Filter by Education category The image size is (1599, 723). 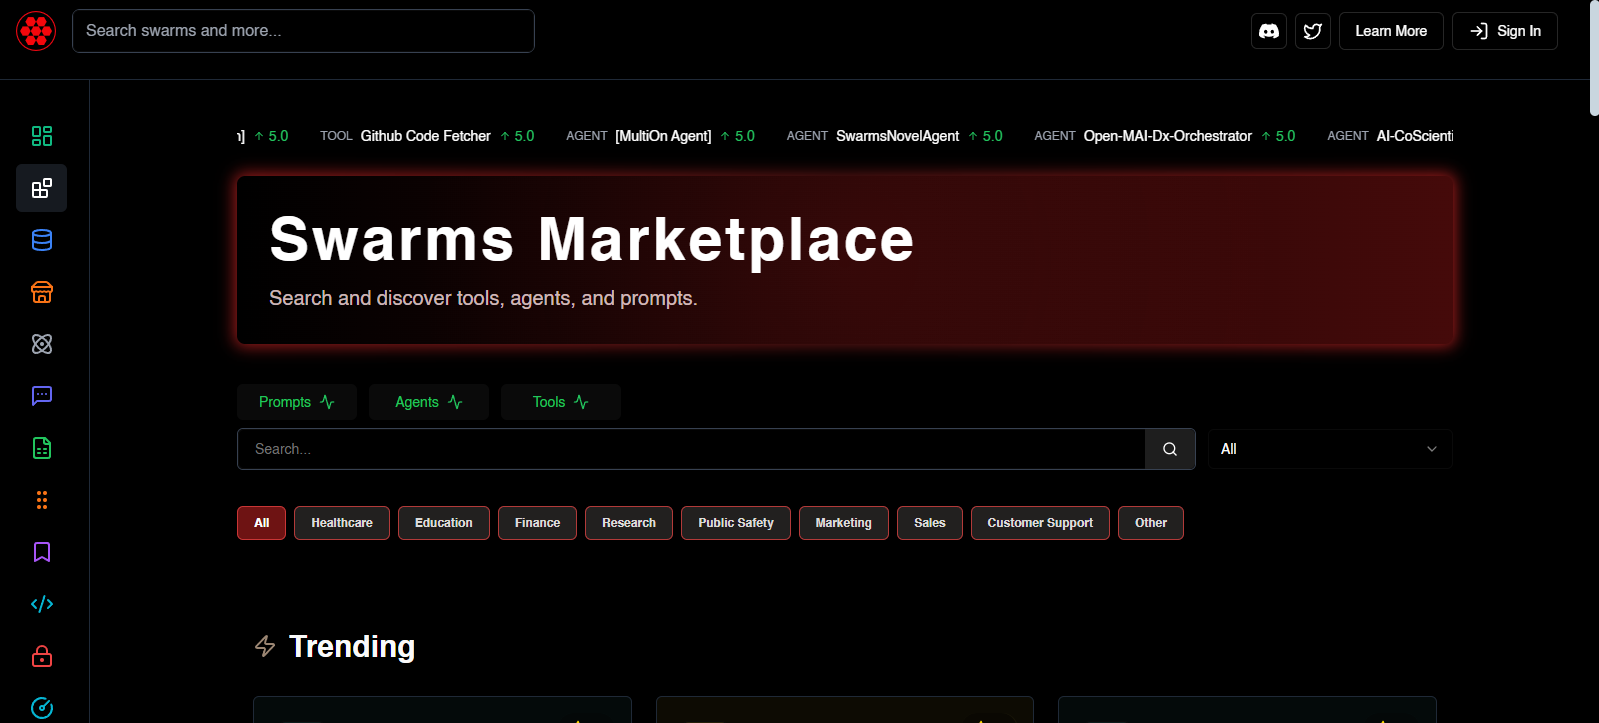(444, 523)
